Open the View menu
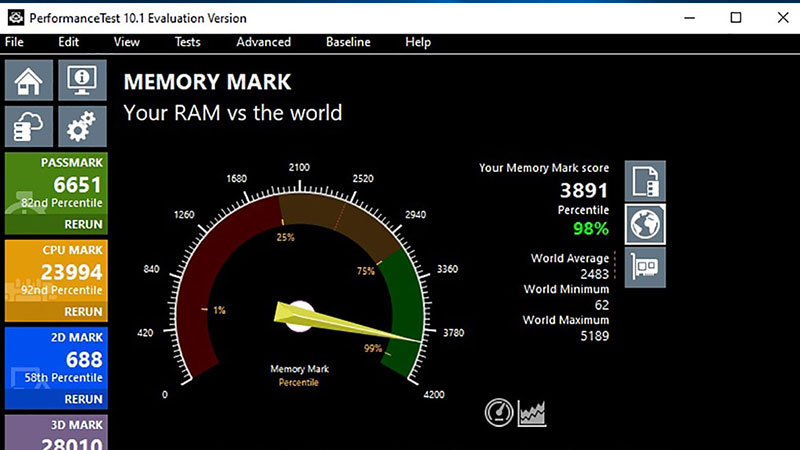This screenshot has width=800, height=450. [127, 42]
